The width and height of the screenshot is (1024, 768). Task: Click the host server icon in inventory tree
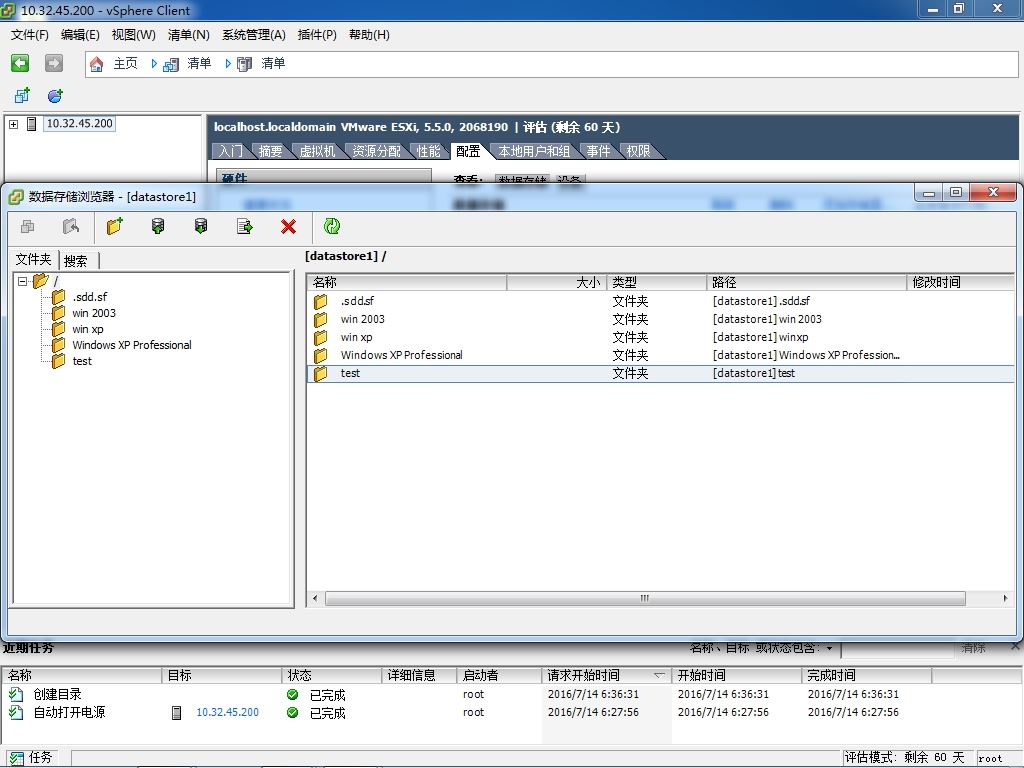click(31, 123)
